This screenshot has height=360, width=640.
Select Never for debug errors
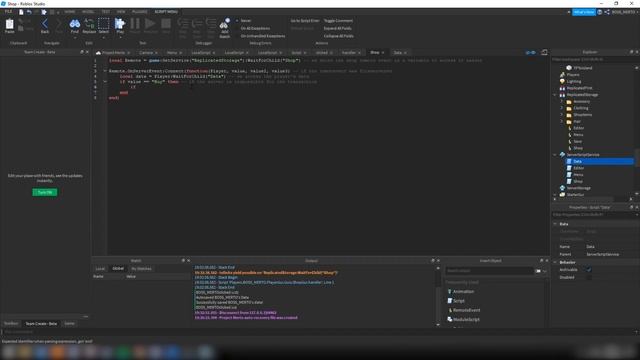click(x=245, y=20)
